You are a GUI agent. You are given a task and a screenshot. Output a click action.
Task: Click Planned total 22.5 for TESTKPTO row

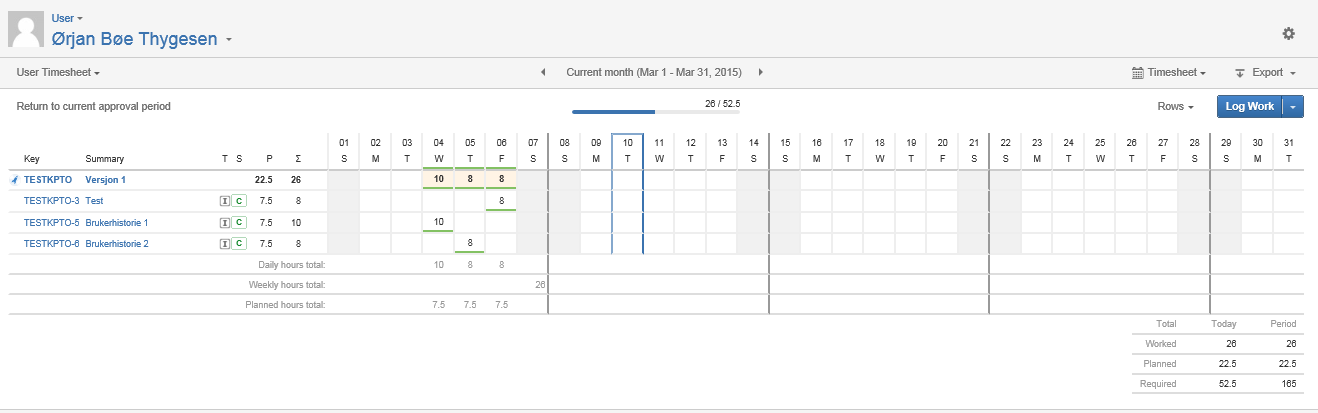[x=264, y=180]
